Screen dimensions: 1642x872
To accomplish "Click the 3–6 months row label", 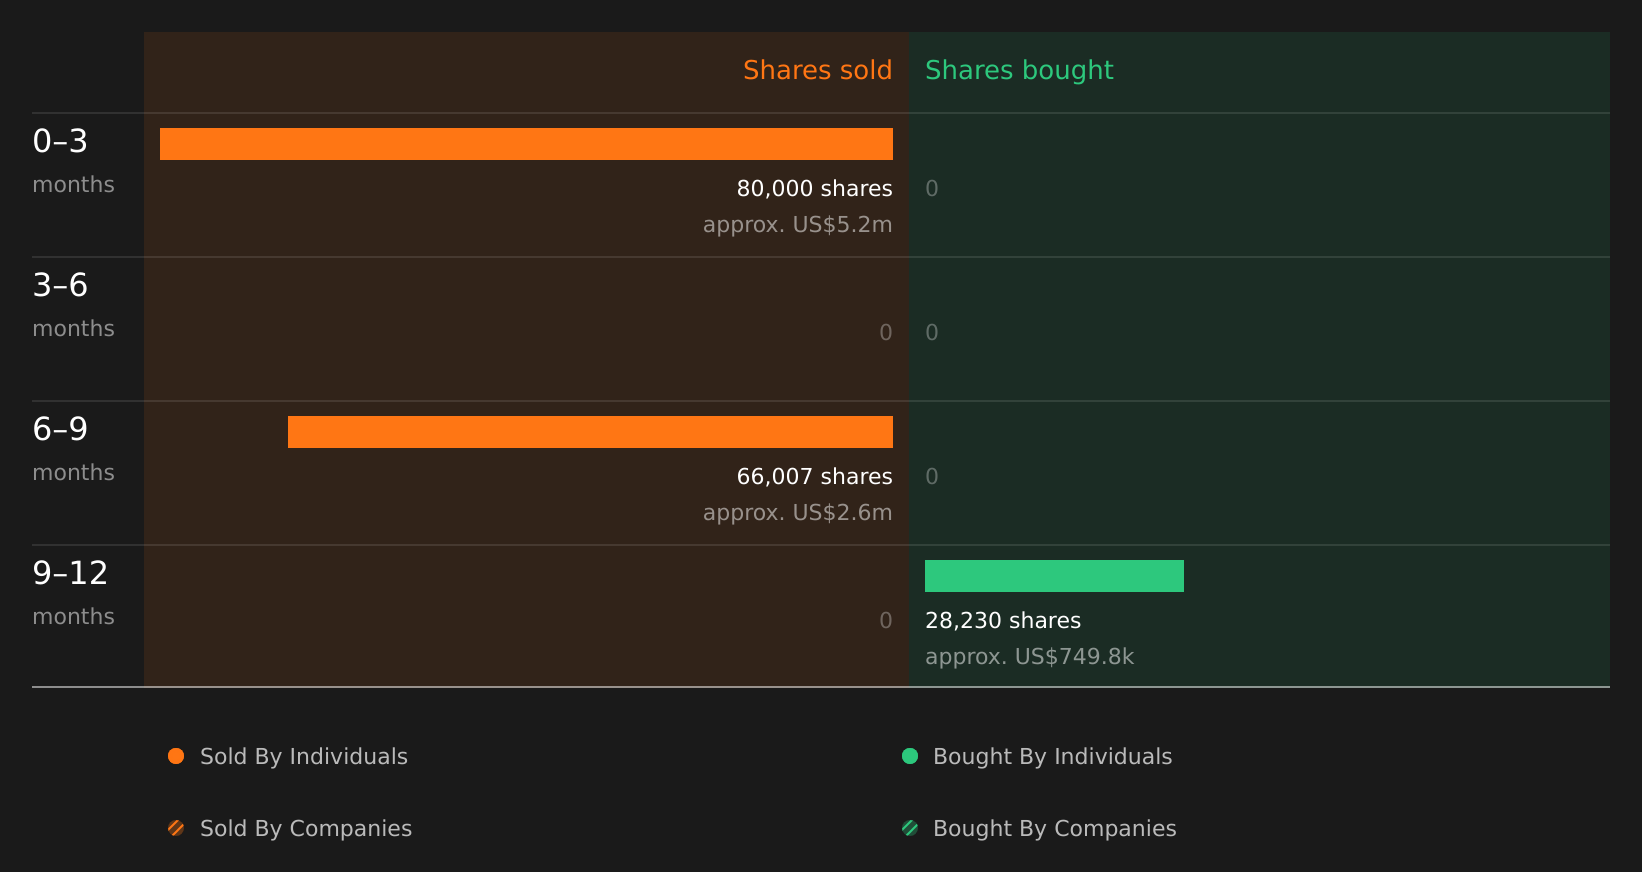I will pyautogui.click(x=73, y=305).
